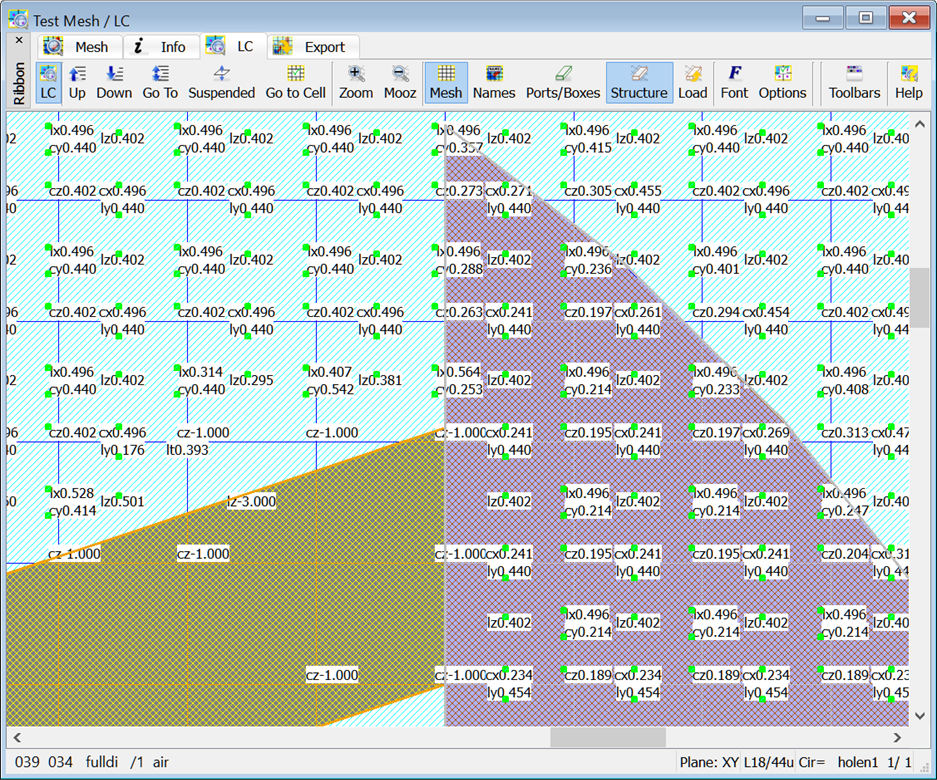Viewport: 937px width, 780px height.
Task: Click the 'Plane: XY' status entry
Action: pos(709,762)
